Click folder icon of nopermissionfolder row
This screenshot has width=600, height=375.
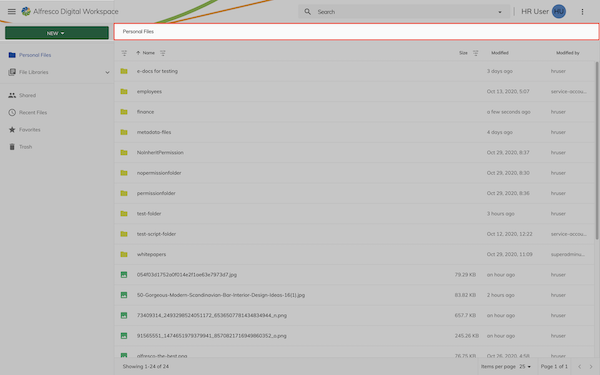[x=124, y=173]
